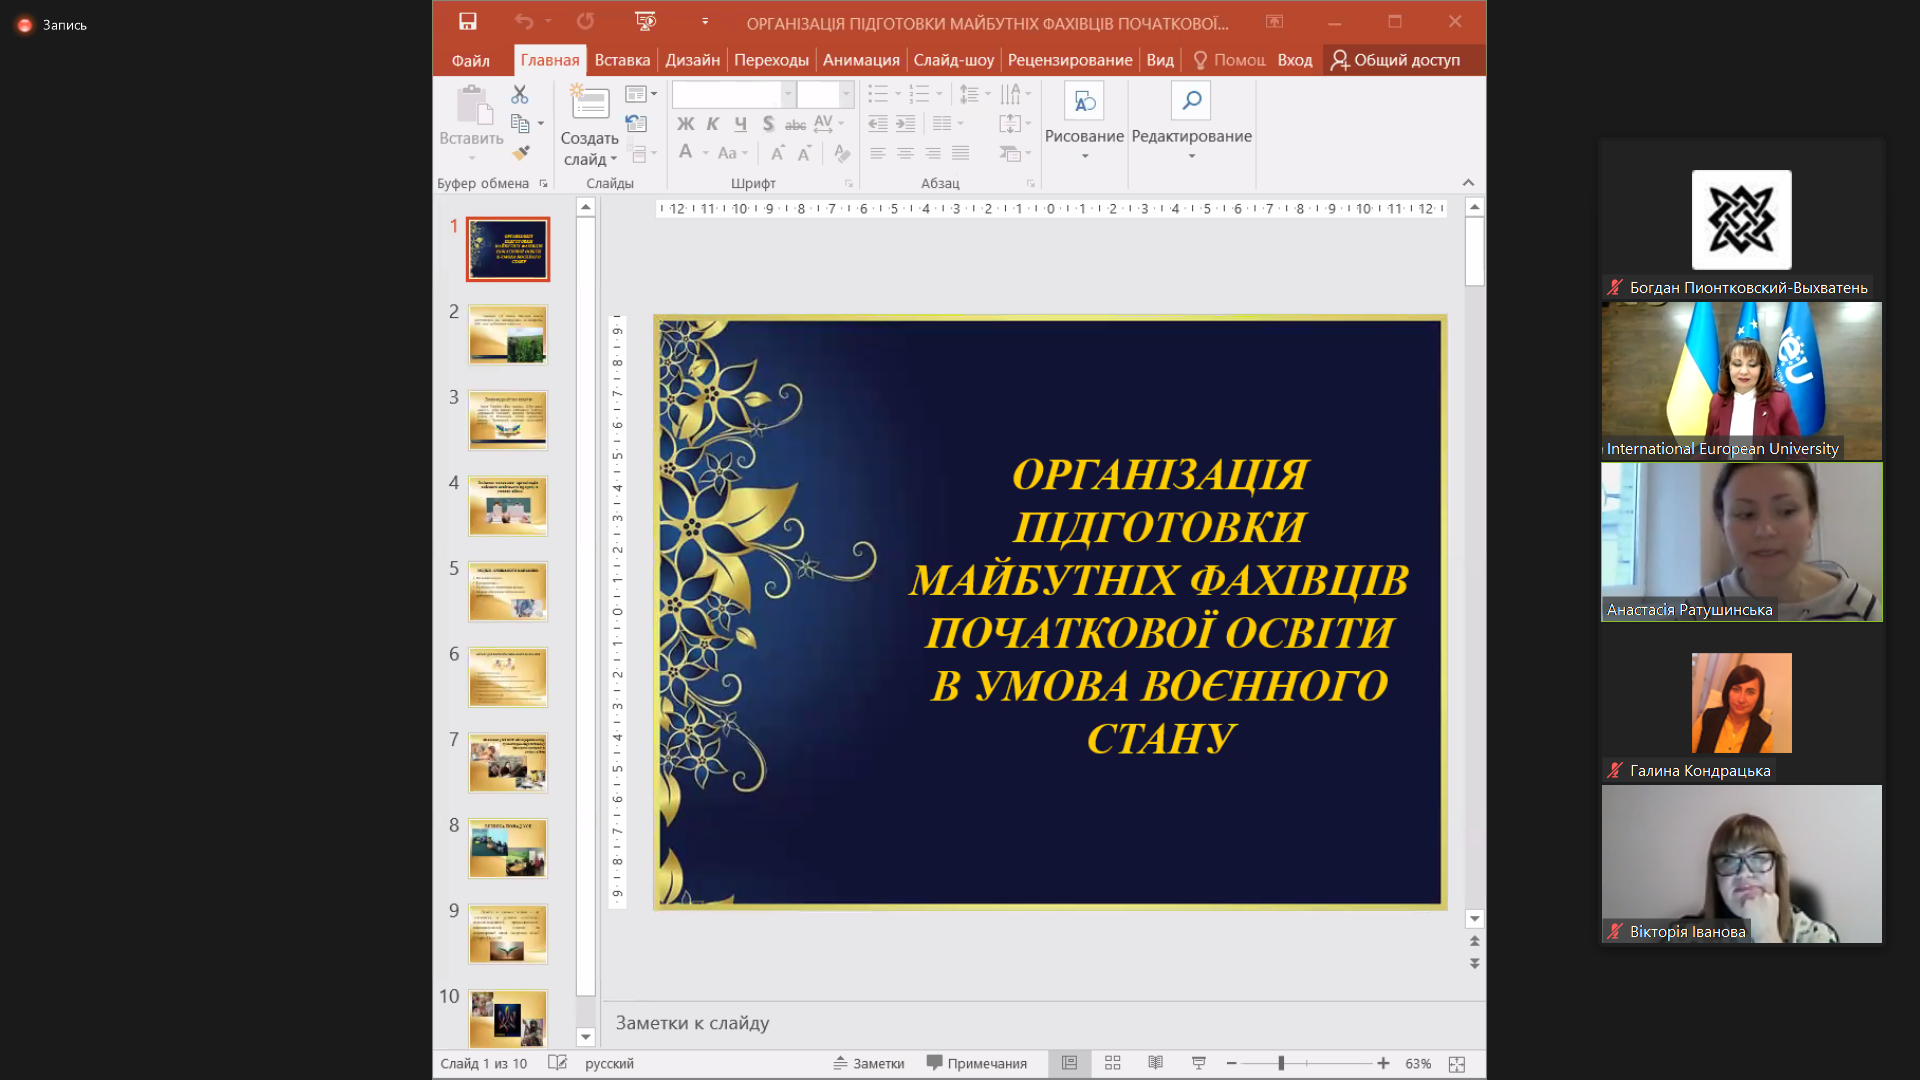
Task: Toggle bold (Ж) formatting
Action: [x=685, y=124]
